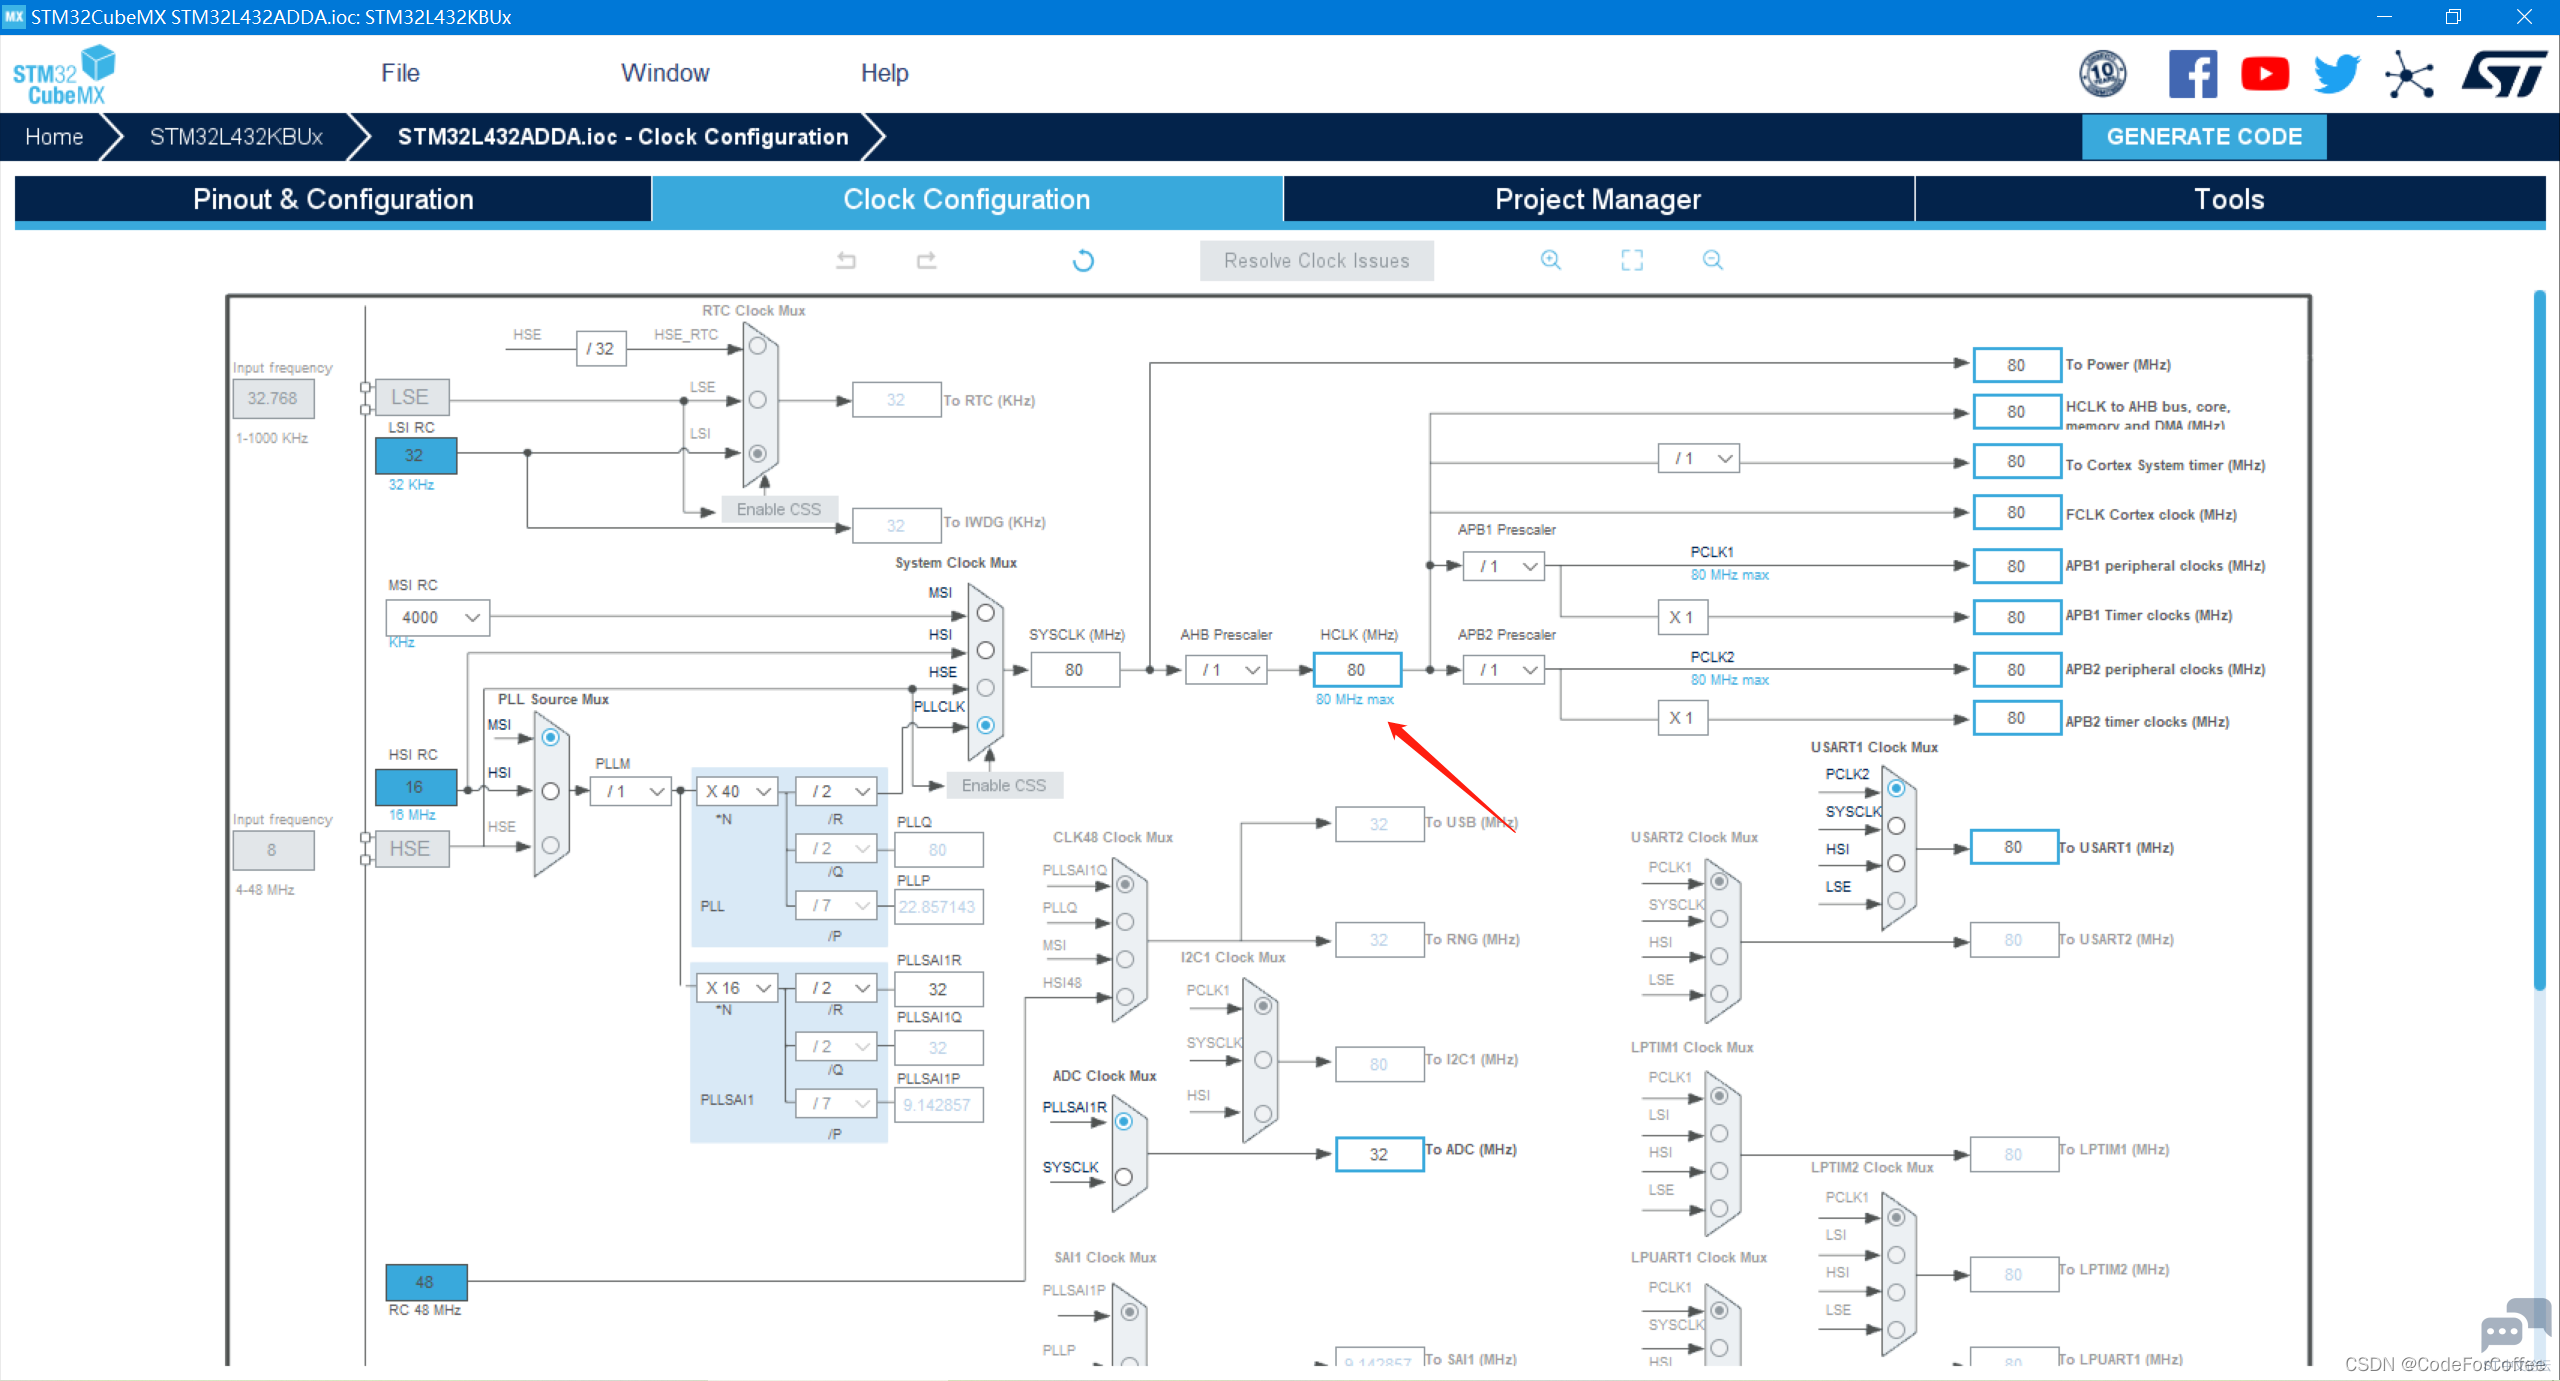Open the chat assistant icon
The height and width of the screenshot is (1381, 2560).
(2514, 1326)
